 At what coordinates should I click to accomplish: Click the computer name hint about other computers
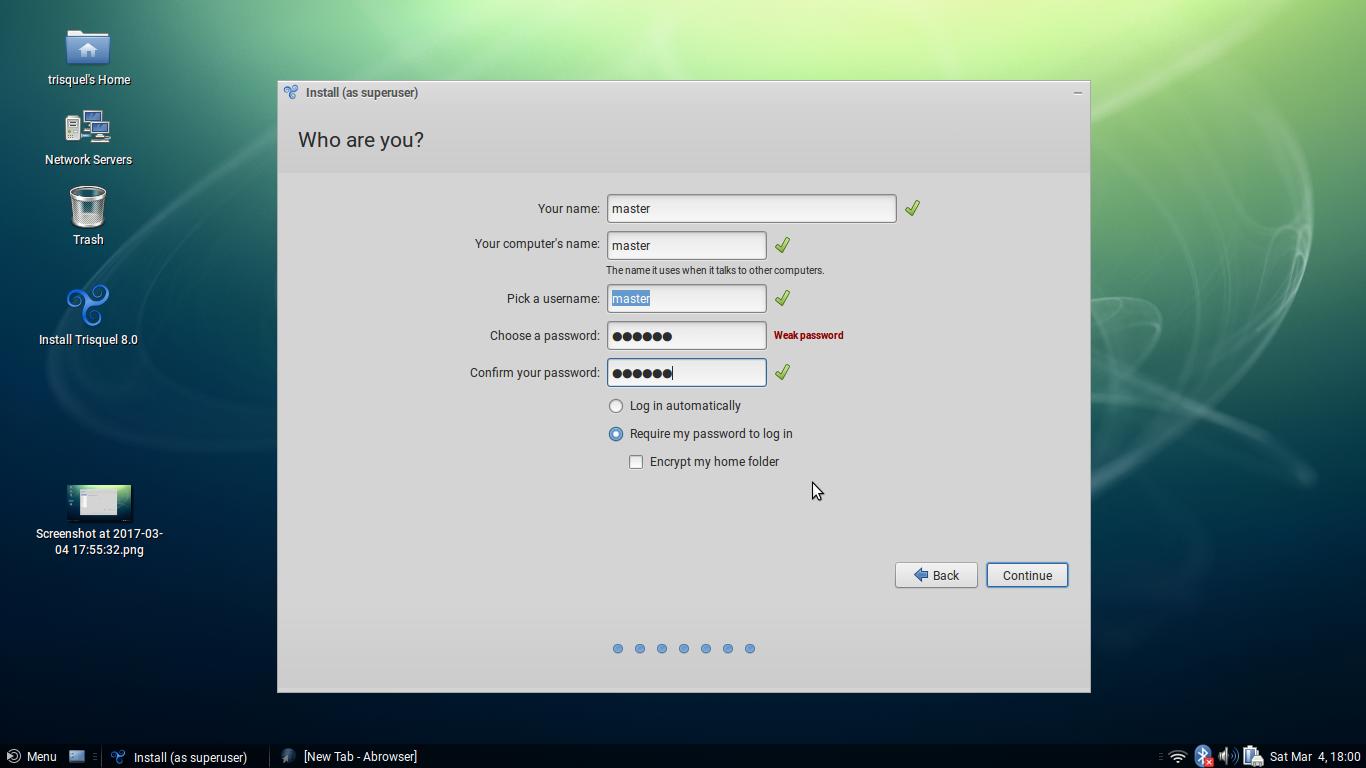(x=715, y=270)
